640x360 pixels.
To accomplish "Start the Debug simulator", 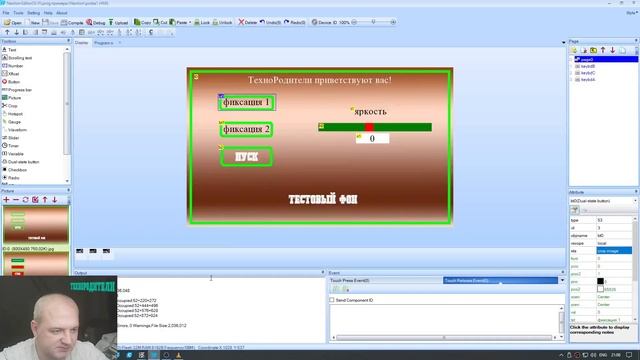I will point(96,22).
